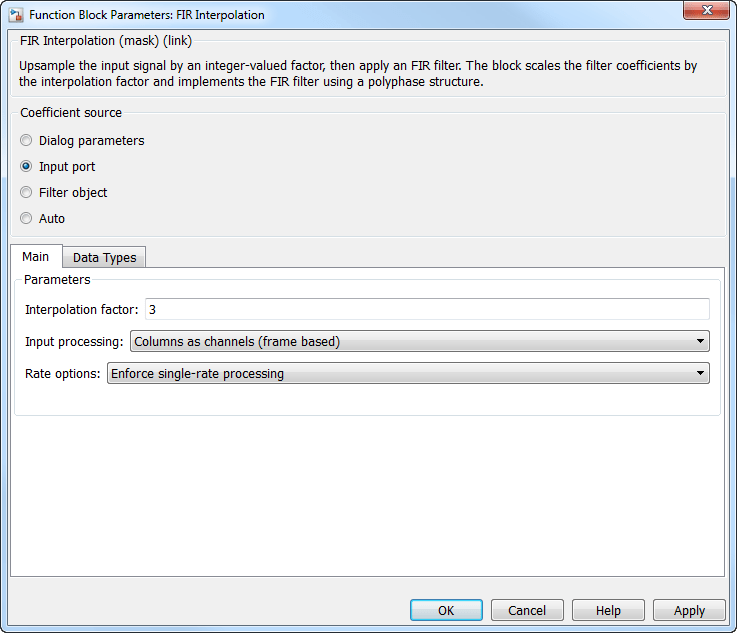The image size is (737, 633).
Task: Choose Filter object as coefficient source
Action: [x=27, y=193]
